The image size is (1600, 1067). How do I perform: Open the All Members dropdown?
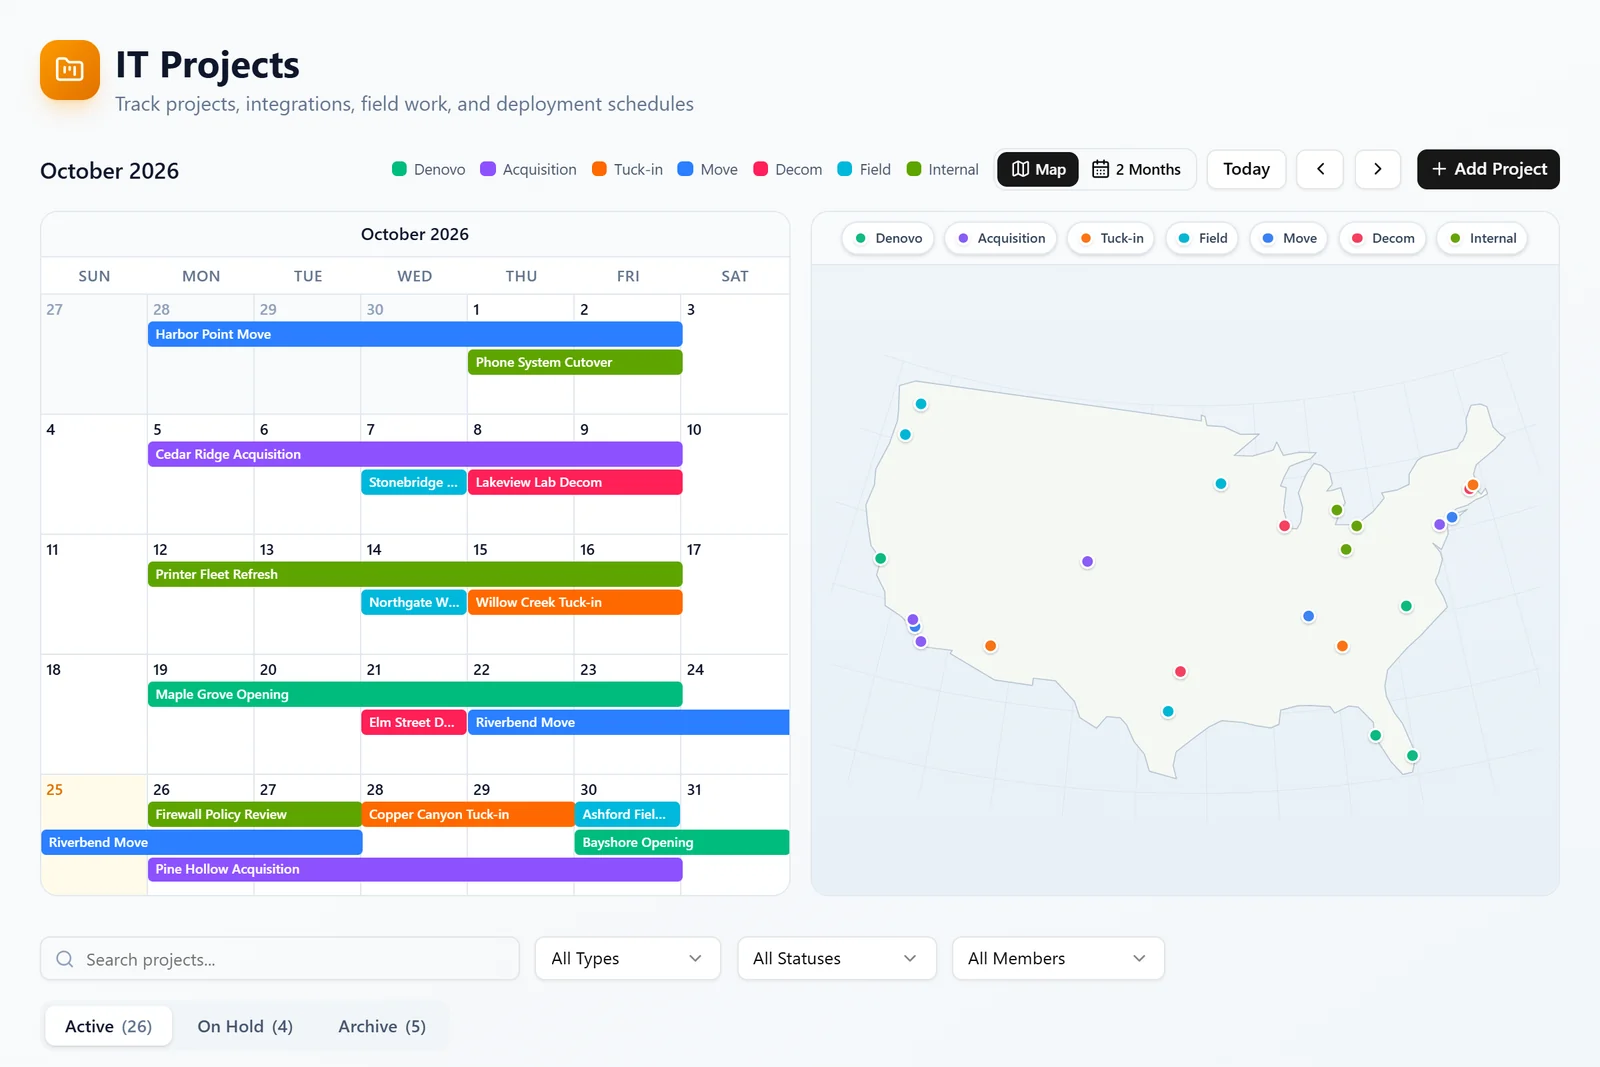(x=1058, y=958)
